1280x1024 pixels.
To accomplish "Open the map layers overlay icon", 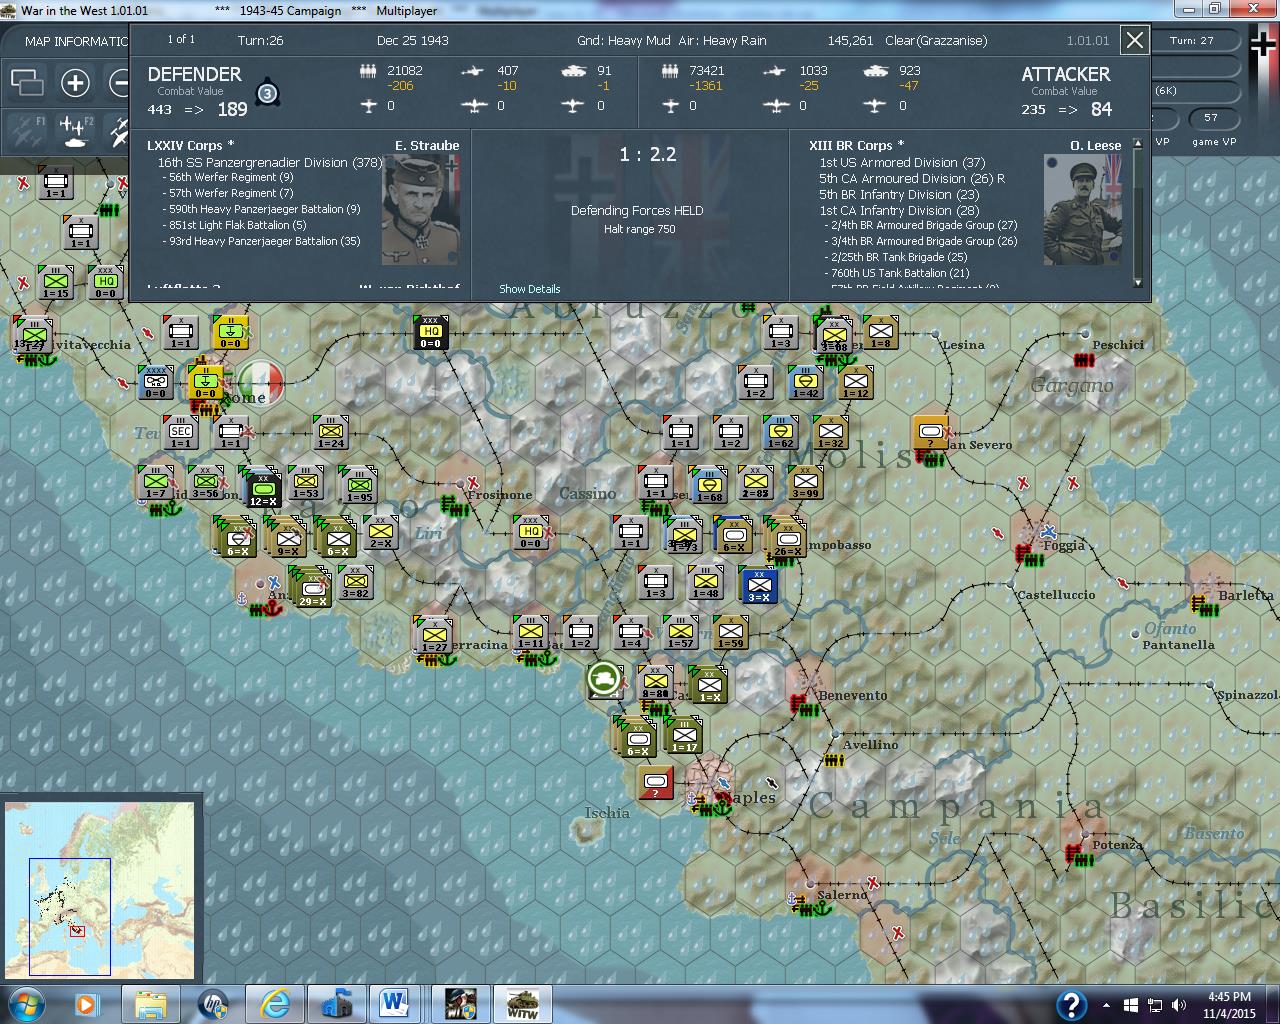I will [27, 82].
